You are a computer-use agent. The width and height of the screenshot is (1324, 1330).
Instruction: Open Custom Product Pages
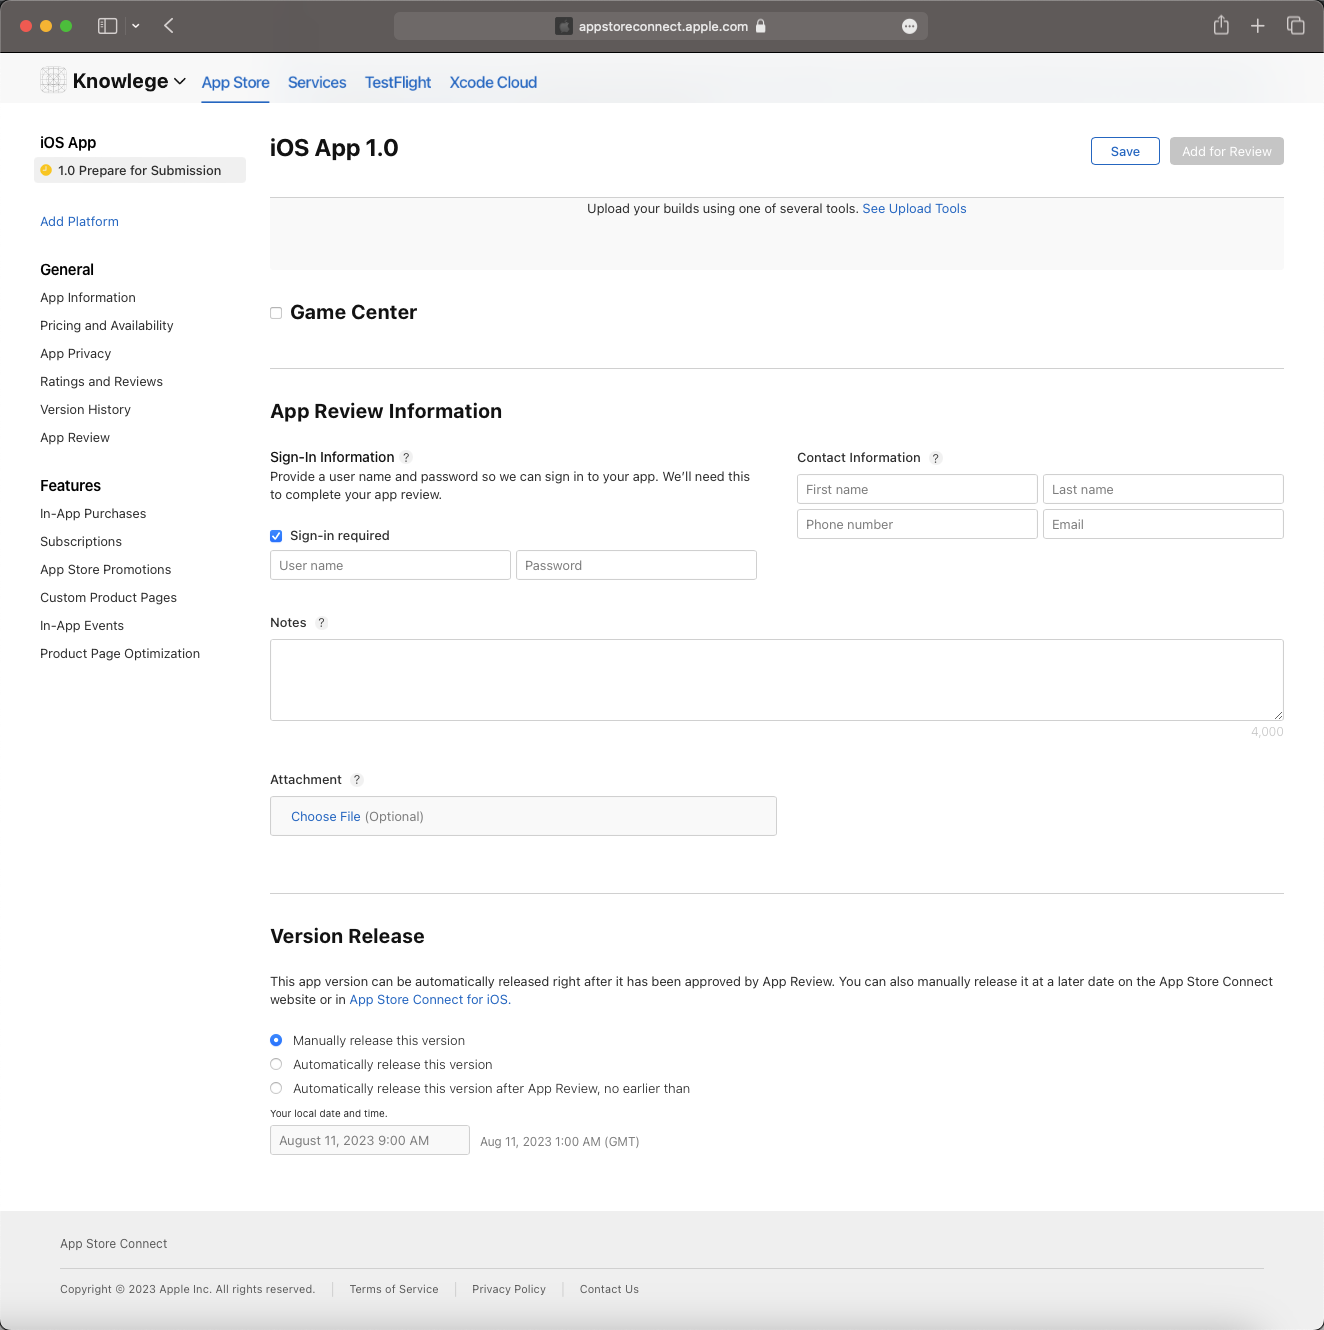click(x=108, y=597)
